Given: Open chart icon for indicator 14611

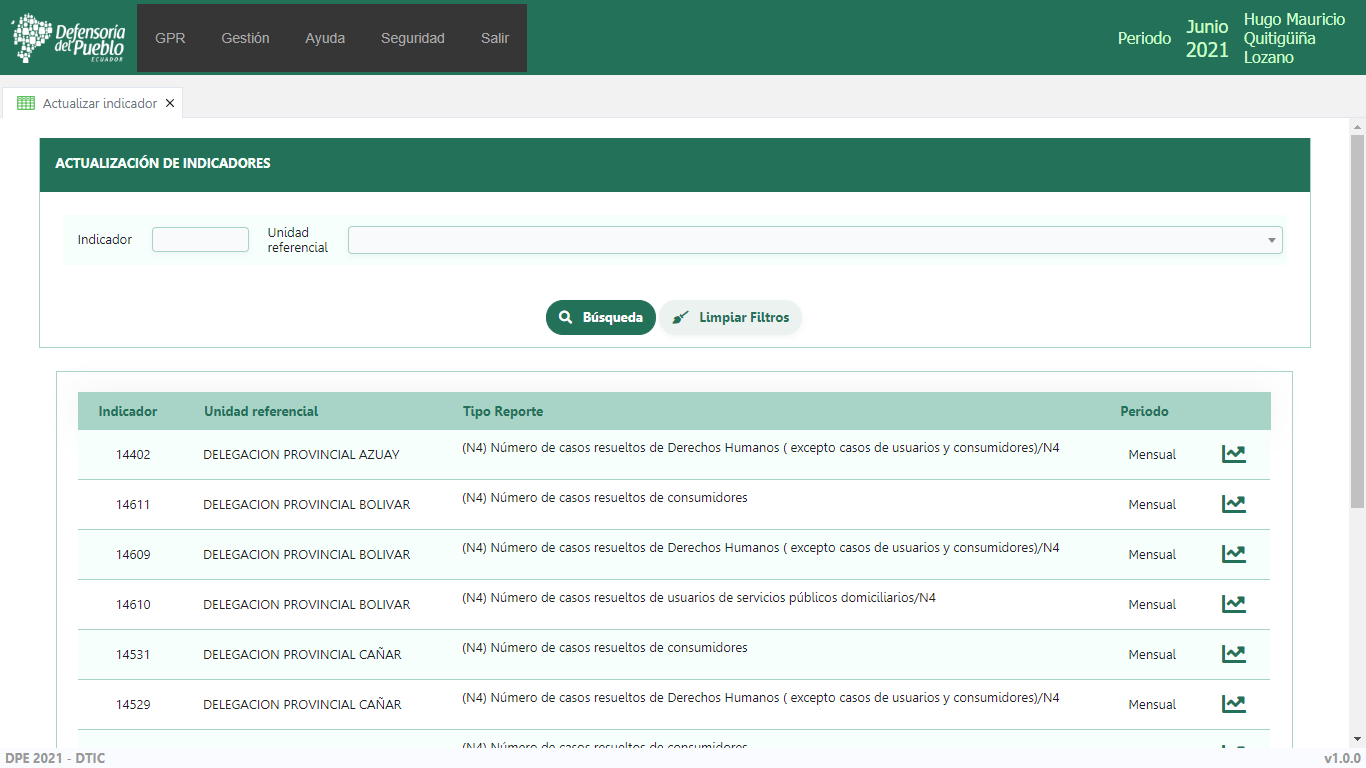Looking at the screenshot, I should coord(1234,504).
